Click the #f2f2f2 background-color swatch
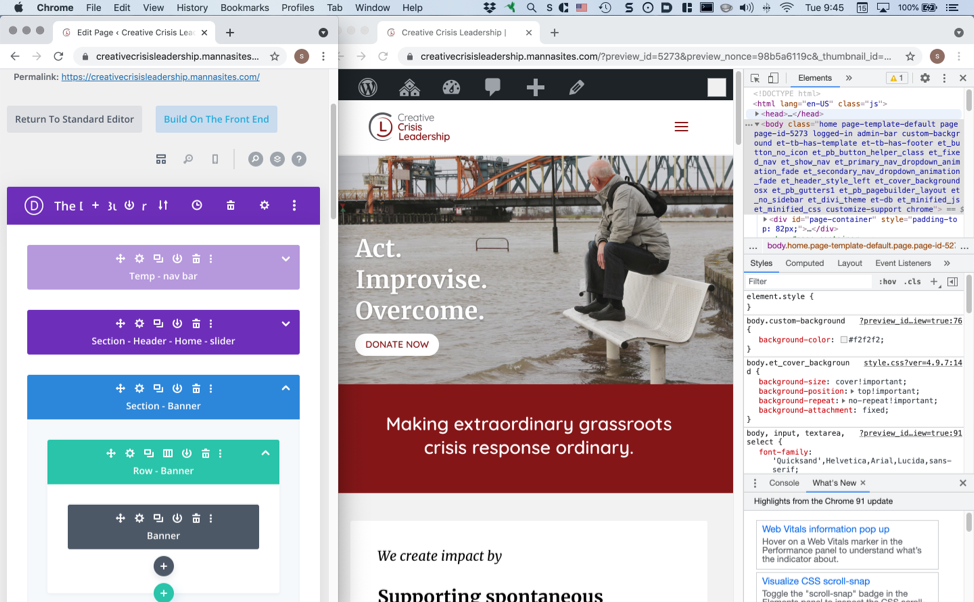The image size is (974, 602). (x=844, y=340)
